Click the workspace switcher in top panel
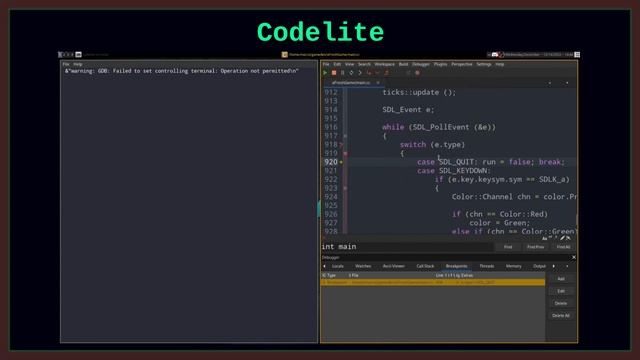Image resolution: width=640 pixels, height=360 pixels. tap(66, 55)
